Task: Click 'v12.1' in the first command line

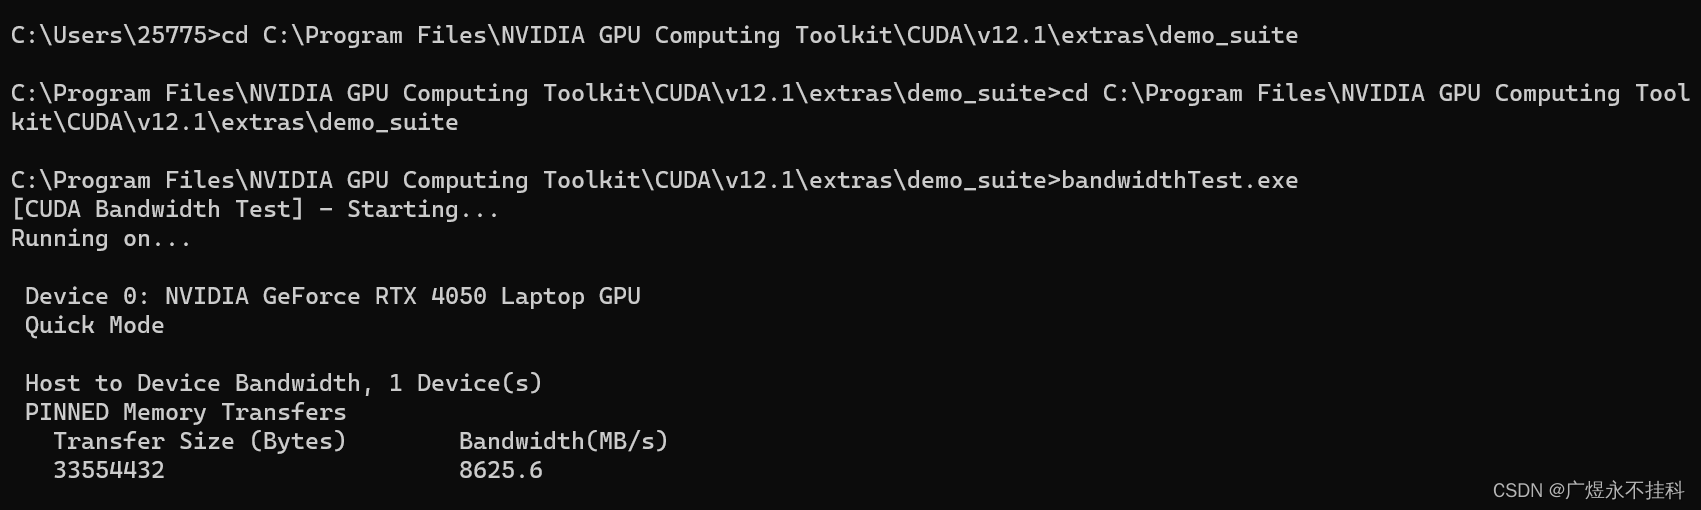Action: pos(1012,35)
